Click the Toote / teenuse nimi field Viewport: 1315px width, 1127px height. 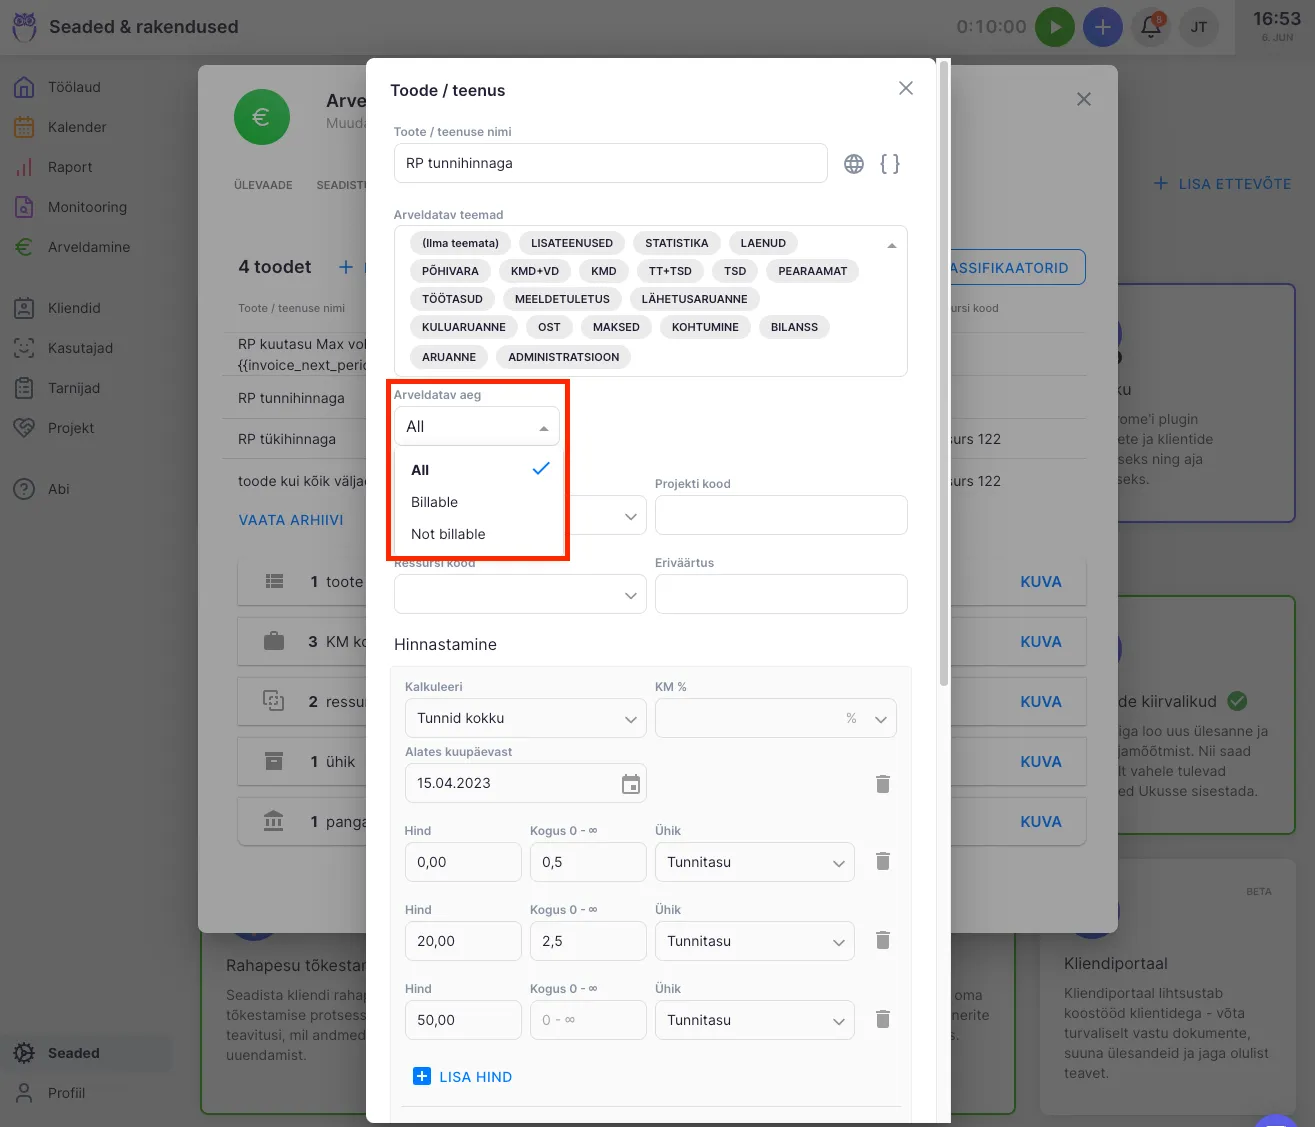[x=610, y=163]
